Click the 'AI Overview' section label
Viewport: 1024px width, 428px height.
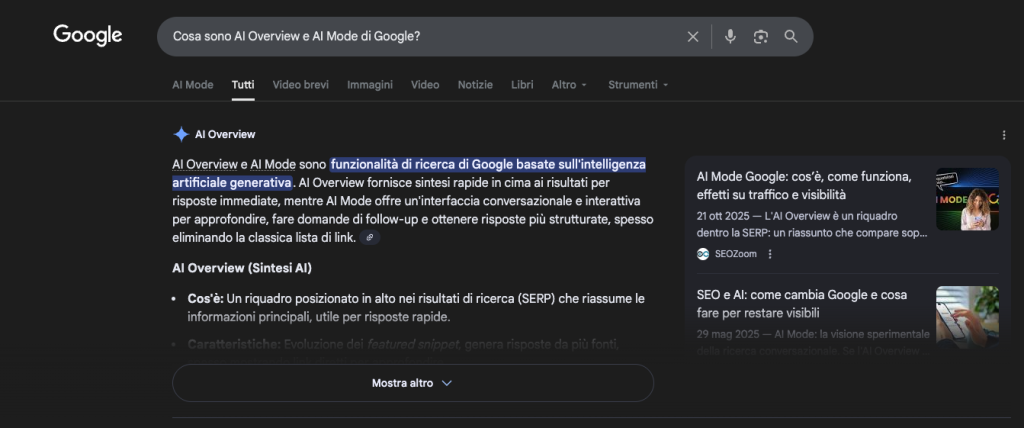click(225, 135)
